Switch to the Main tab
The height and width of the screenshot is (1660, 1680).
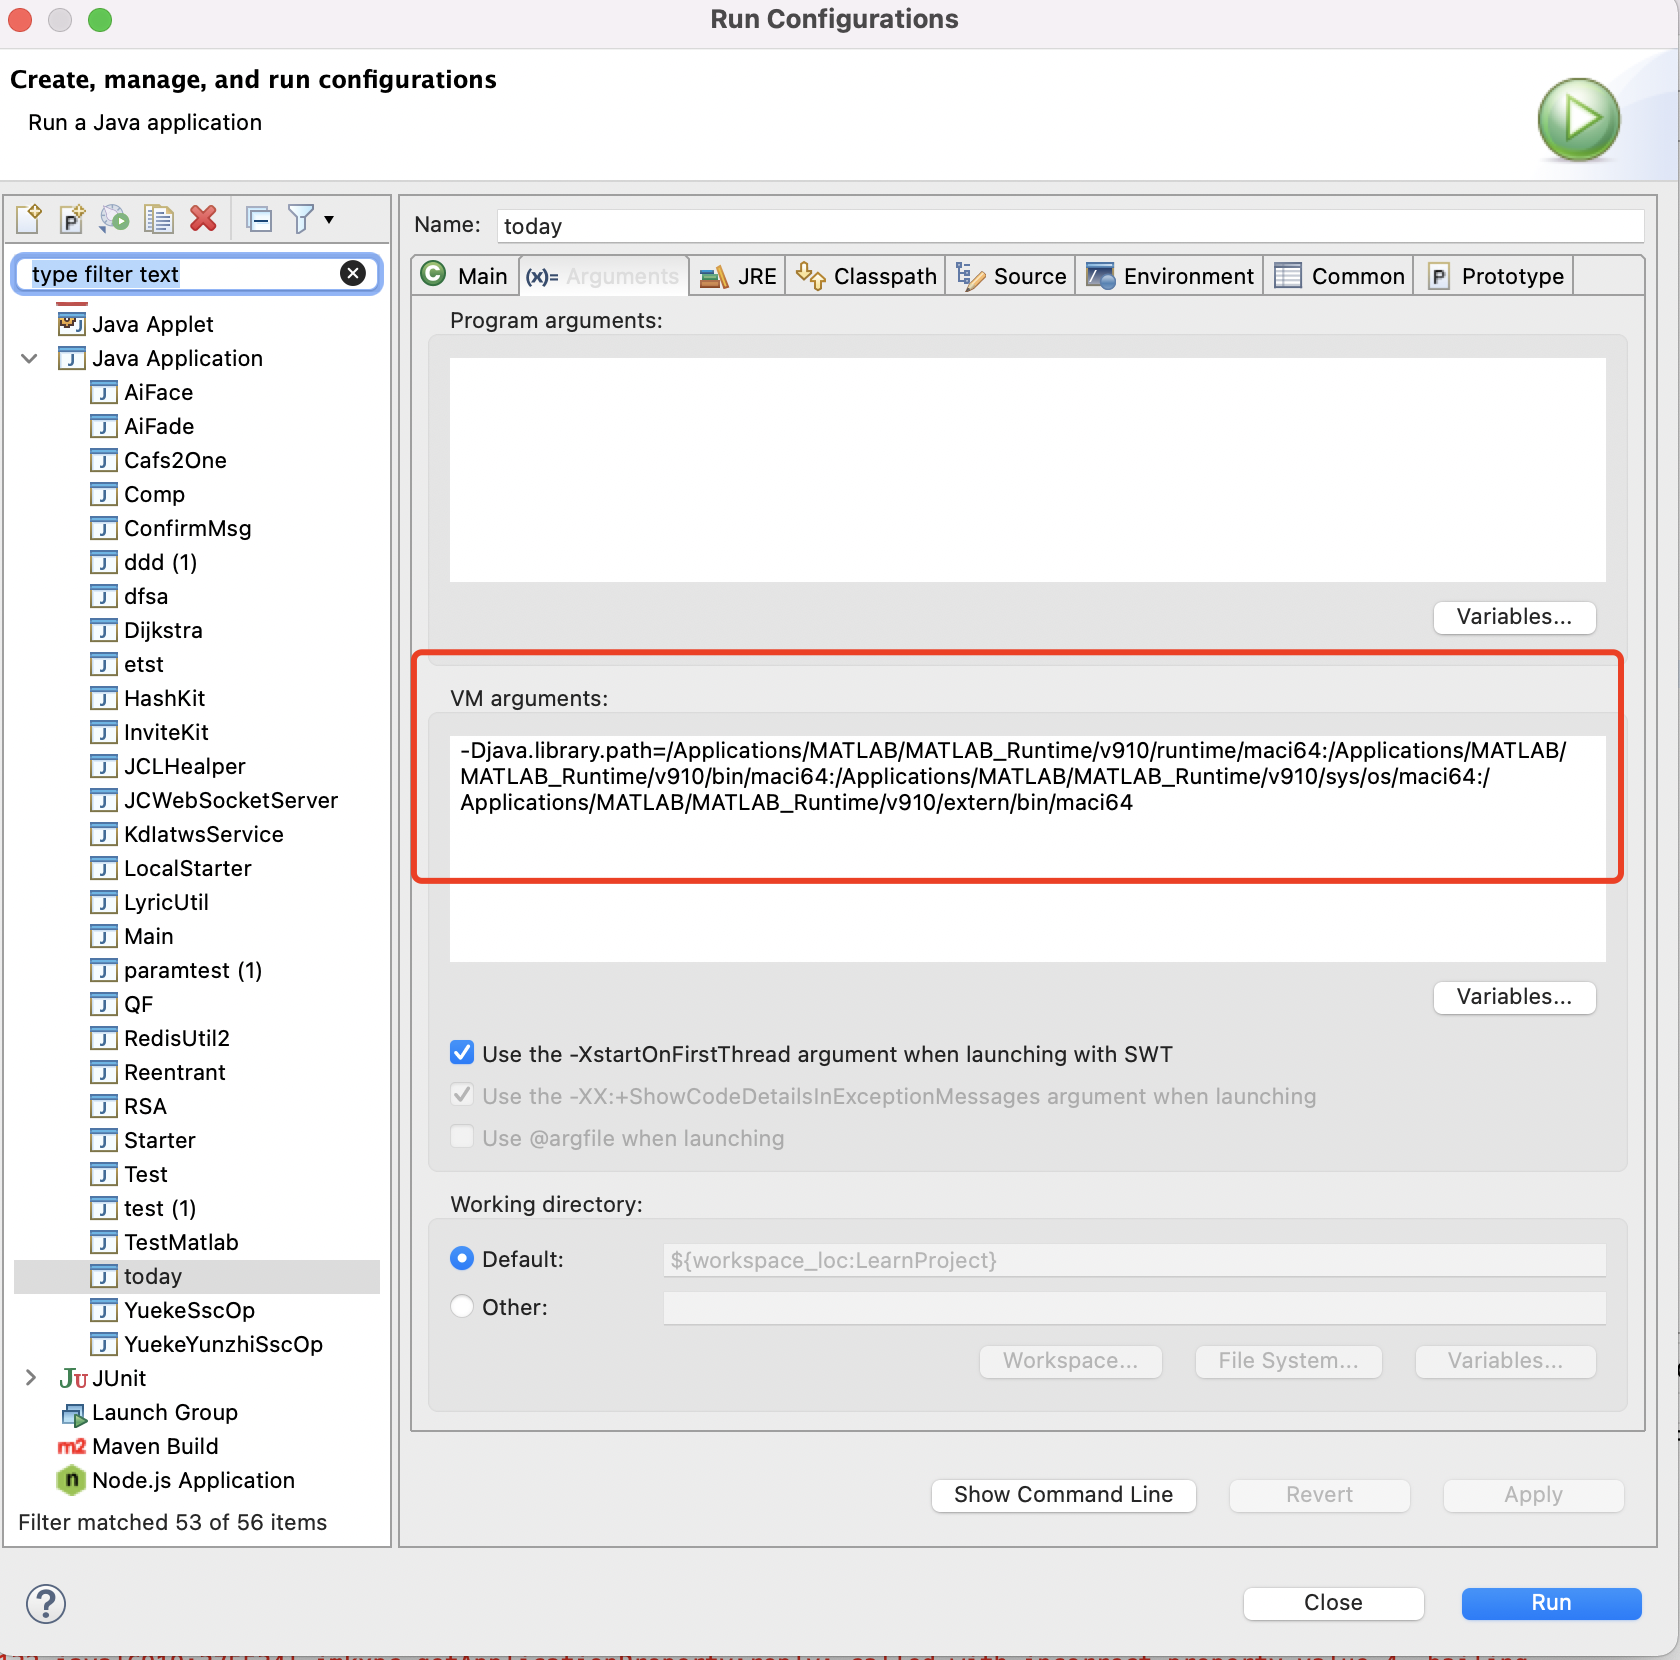point(465,276)
